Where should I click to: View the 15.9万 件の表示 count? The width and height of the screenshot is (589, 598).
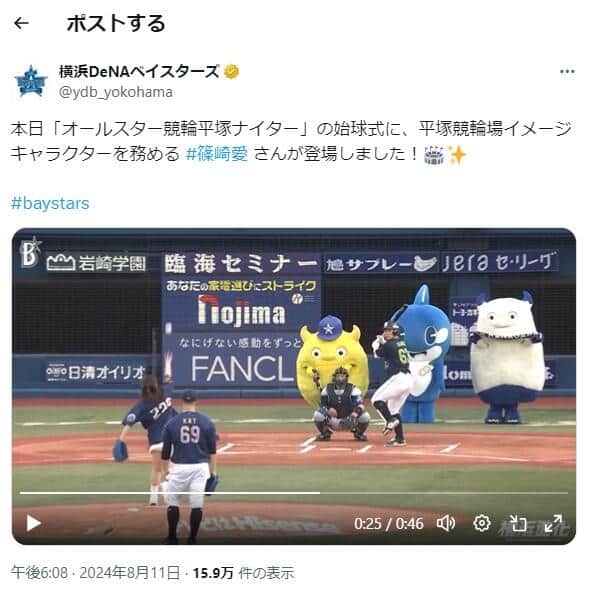point(243,572)
